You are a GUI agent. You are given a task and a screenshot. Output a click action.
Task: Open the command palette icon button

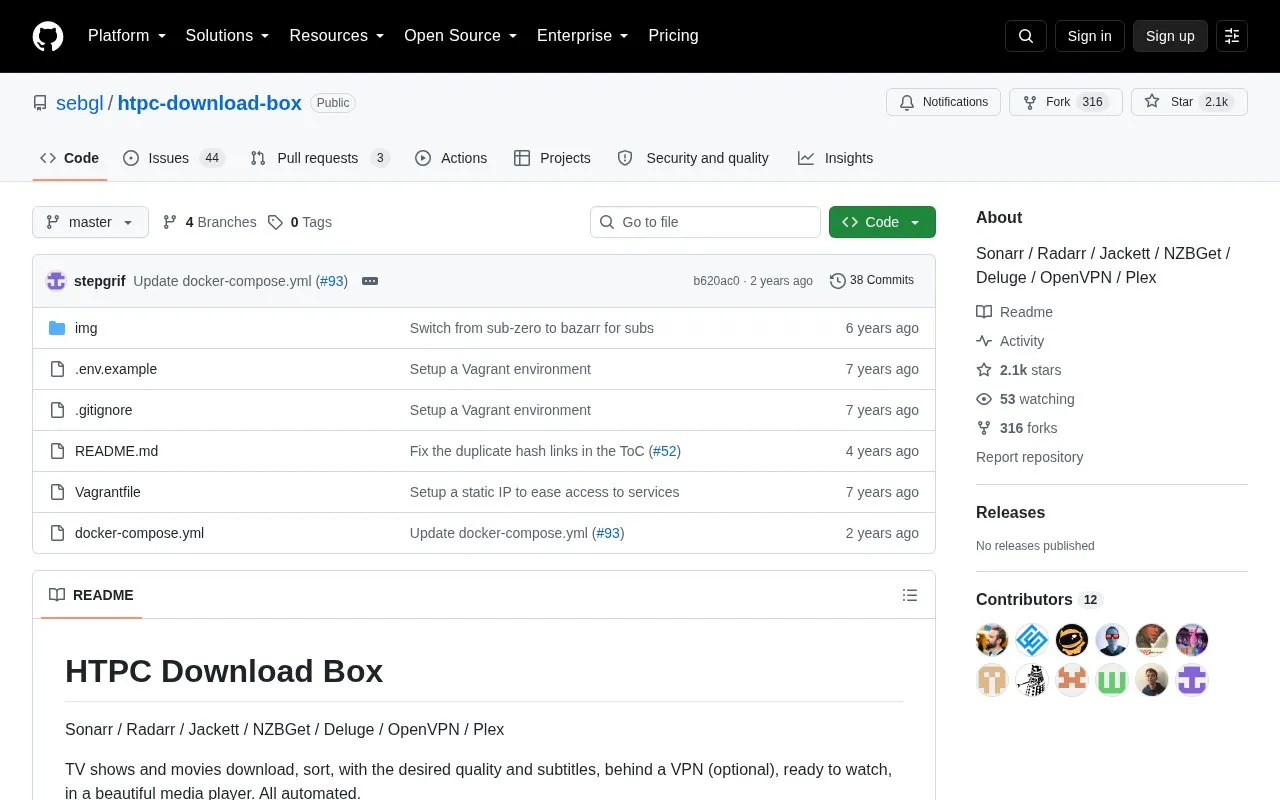pos(1232,36)
